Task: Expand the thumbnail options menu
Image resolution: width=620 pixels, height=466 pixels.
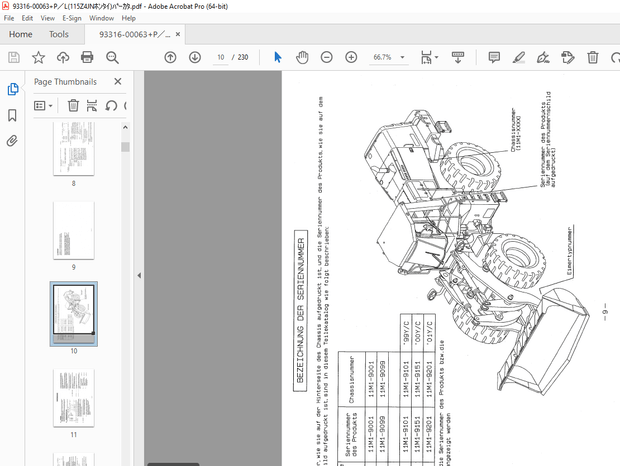Action: 44,105
